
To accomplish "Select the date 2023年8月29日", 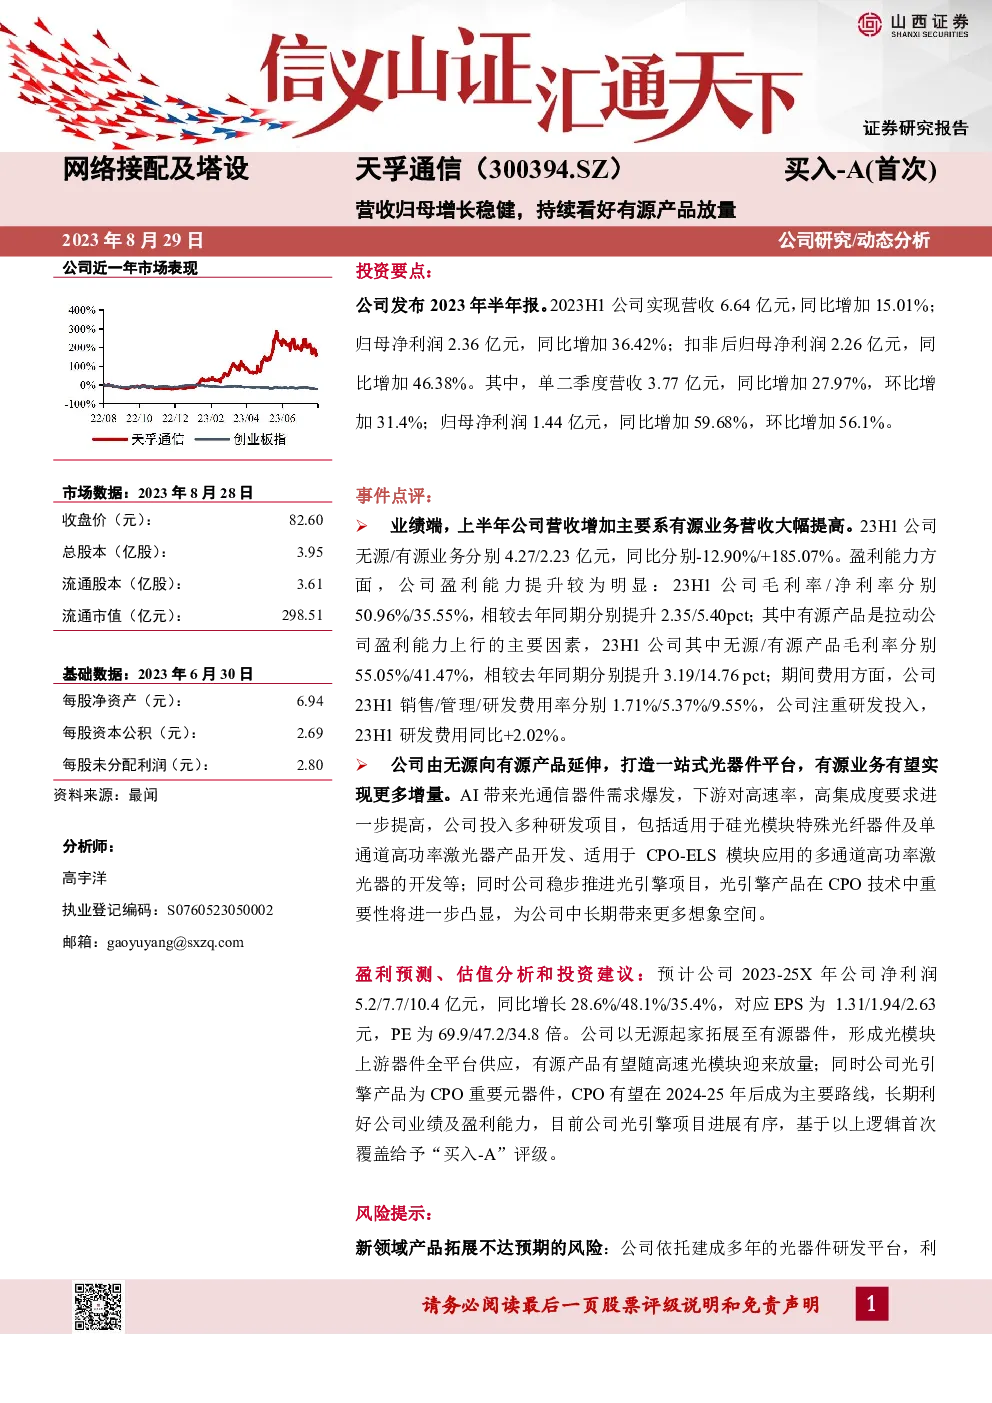I will pyautogui.click(x=132, y=240).
